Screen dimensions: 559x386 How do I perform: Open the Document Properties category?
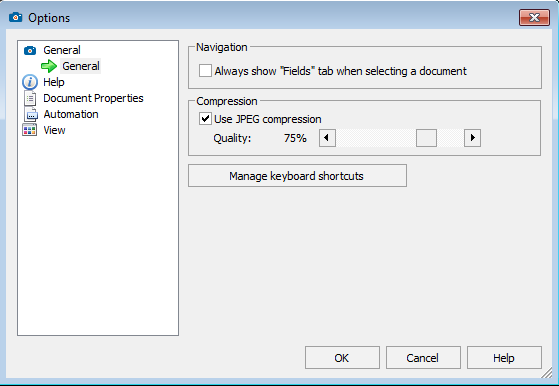point(93,98)
